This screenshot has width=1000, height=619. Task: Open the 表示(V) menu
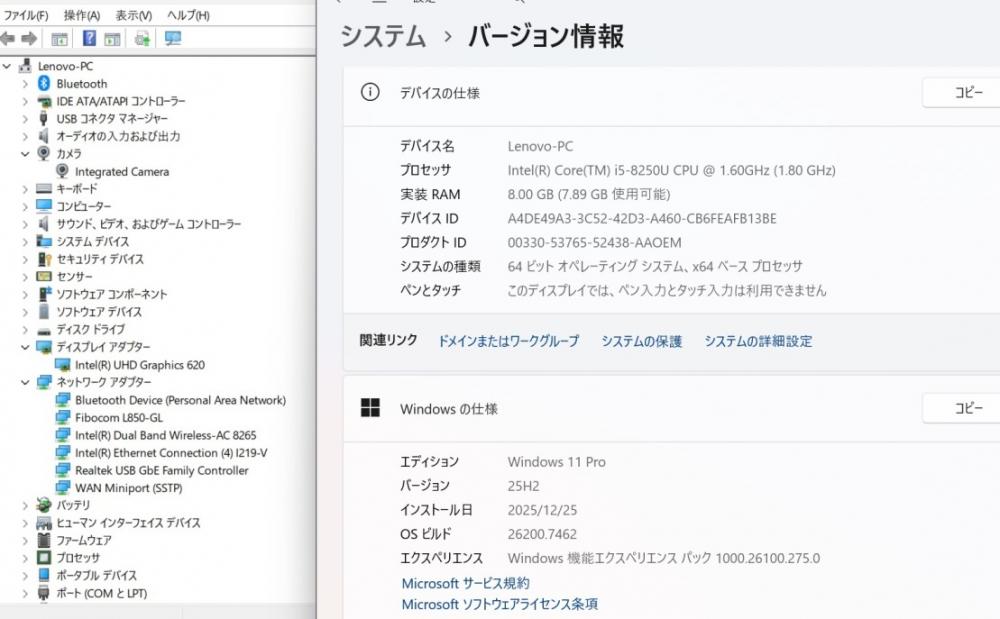pyautogui.click(x=133, y=16)
